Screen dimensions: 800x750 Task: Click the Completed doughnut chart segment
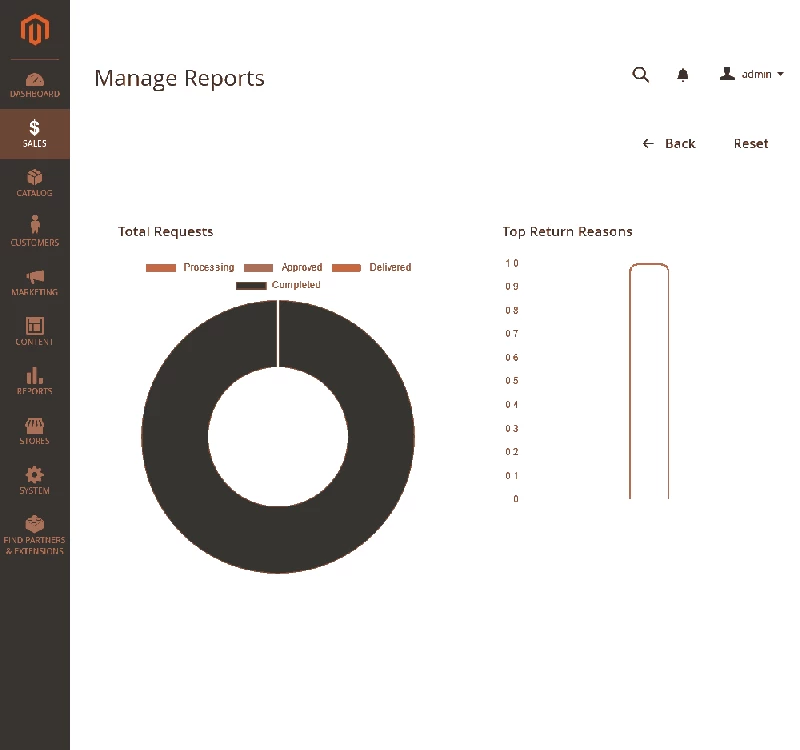(278, 540)
